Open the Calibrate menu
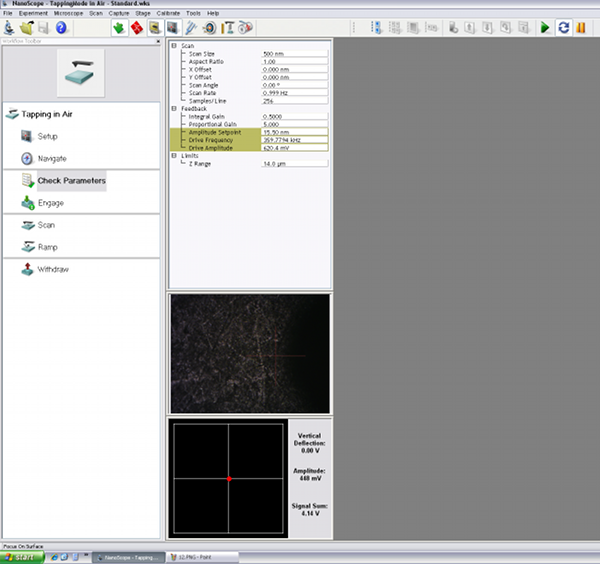600x564 pixels. 168,13
